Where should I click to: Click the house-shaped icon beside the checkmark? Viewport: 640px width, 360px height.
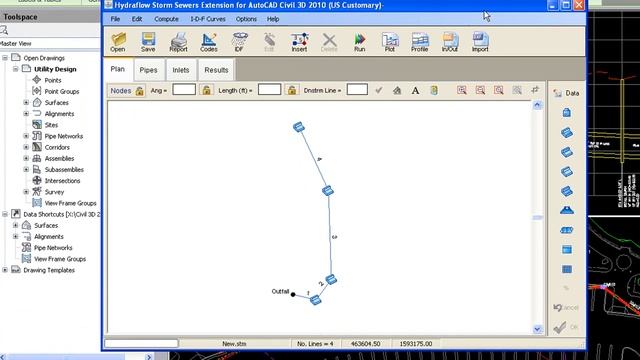click(397, 90)
